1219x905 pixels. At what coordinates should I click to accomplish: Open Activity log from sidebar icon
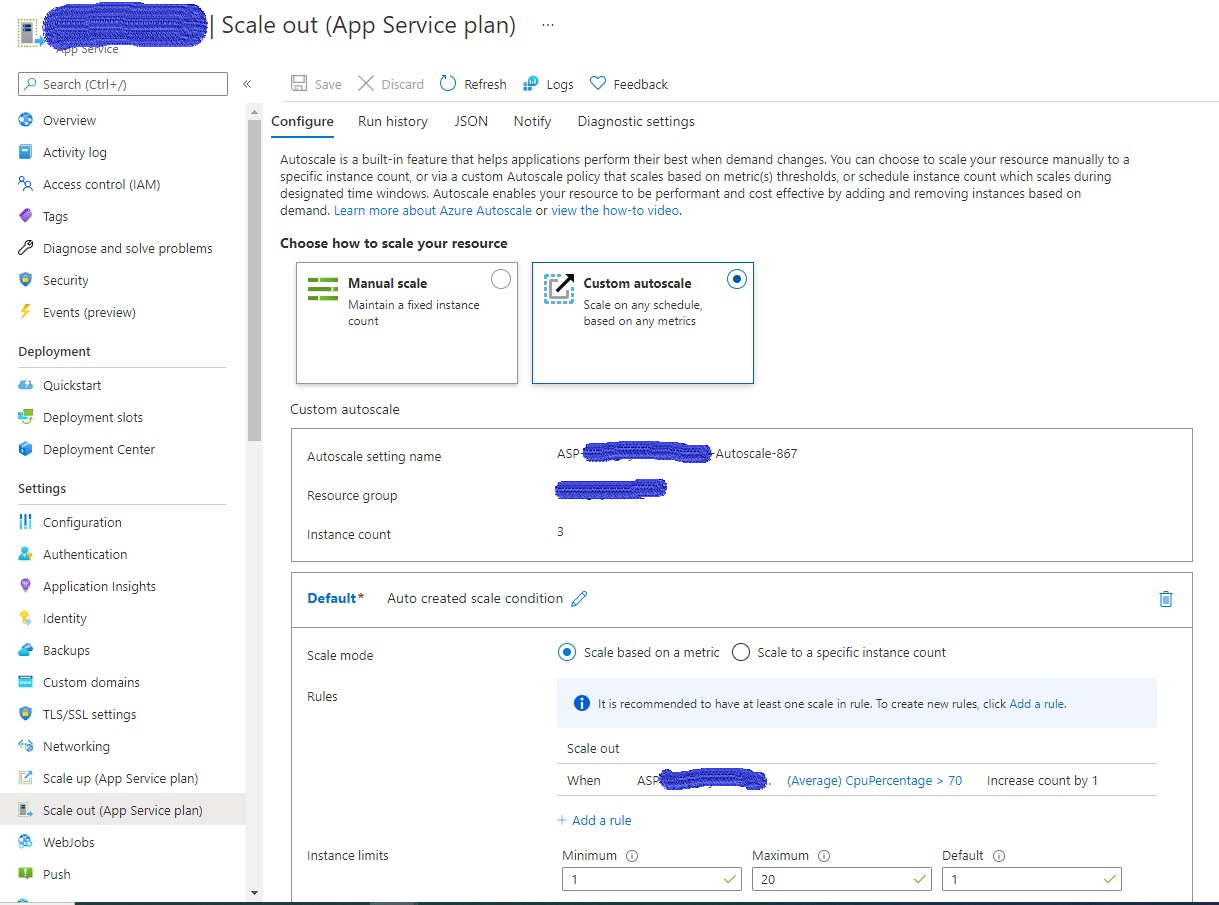(26, 152)
